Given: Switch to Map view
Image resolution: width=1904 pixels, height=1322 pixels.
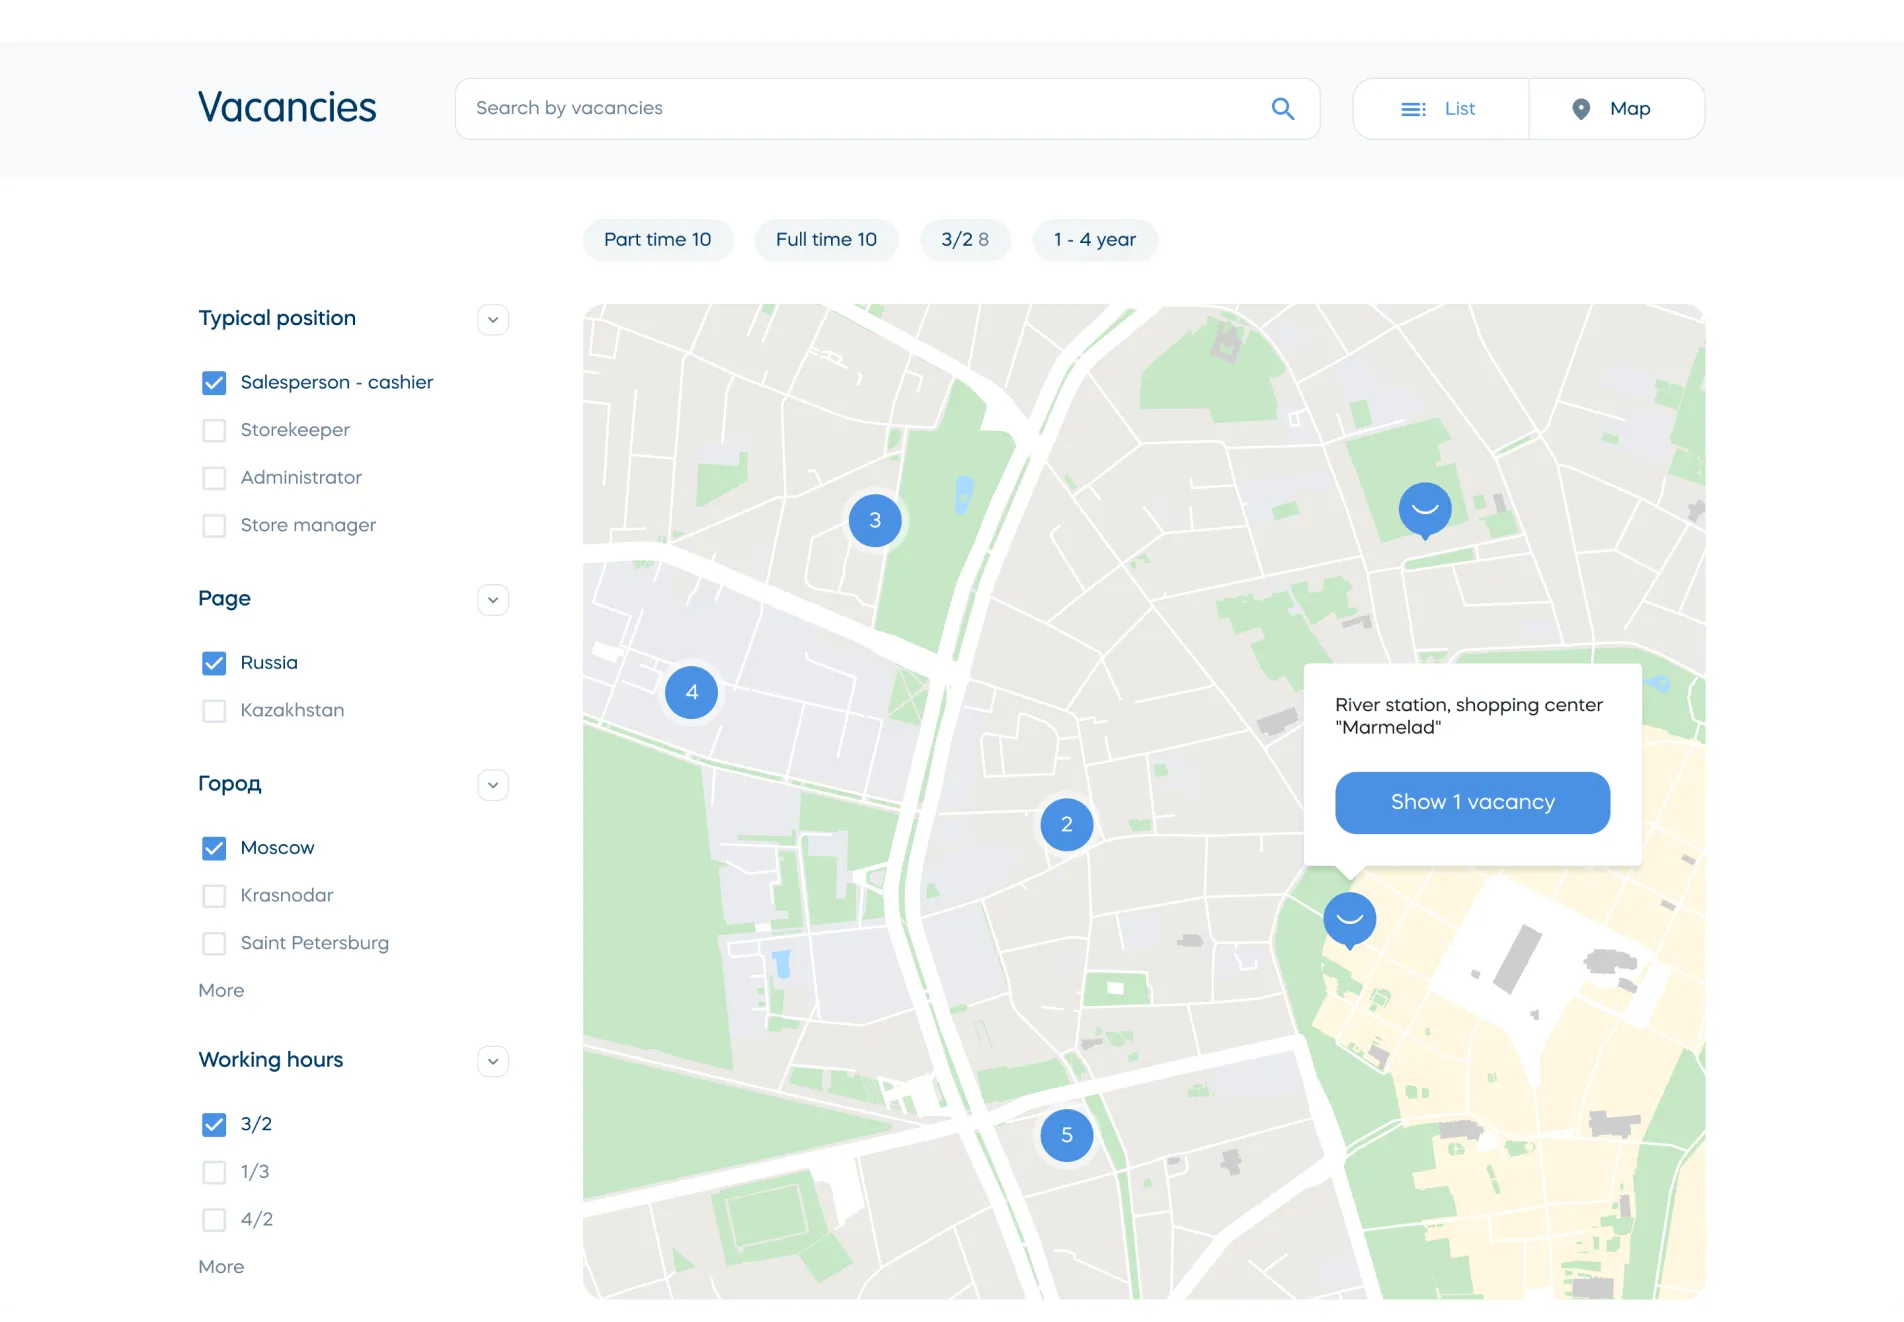Looking at the screenshot, I should tap(1616, 109).
